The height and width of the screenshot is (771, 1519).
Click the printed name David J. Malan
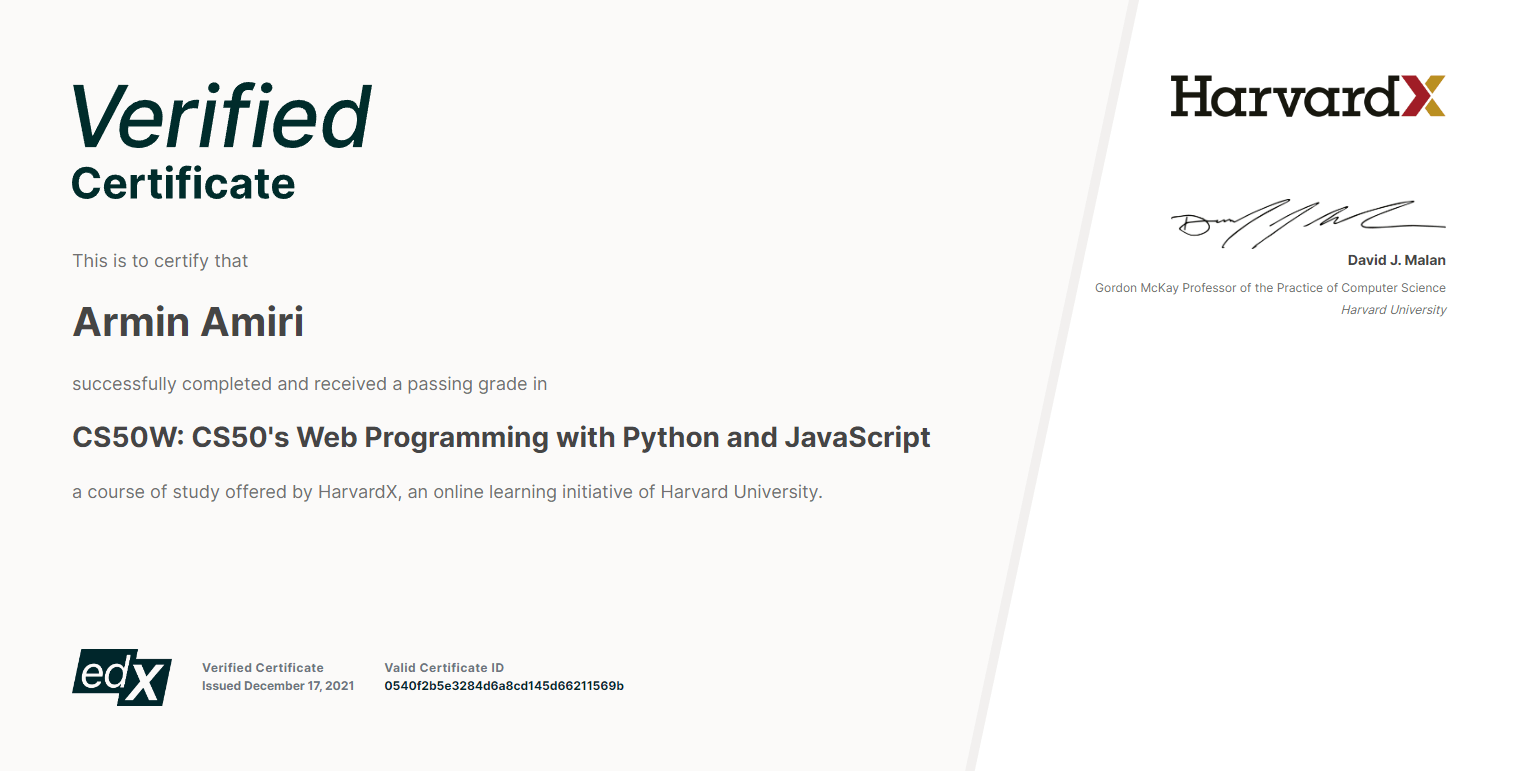point(1396,261)
